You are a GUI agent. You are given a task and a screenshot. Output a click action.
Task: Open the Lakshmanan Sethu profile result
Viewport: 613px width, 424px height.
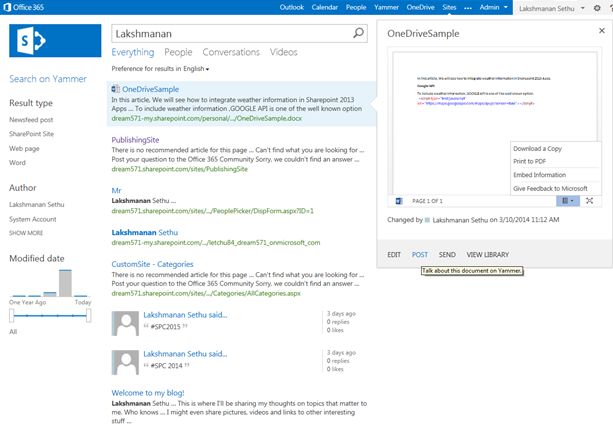pyautogui.click(x=145, y=233)
